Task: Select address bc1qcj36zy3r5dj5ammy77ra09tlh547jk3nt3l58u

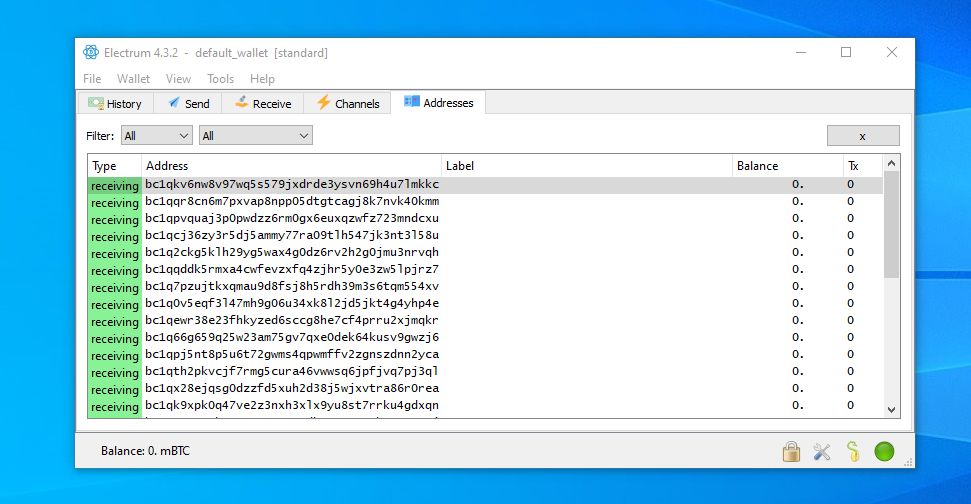Action: pyautogui.click(x=292, y=236)
